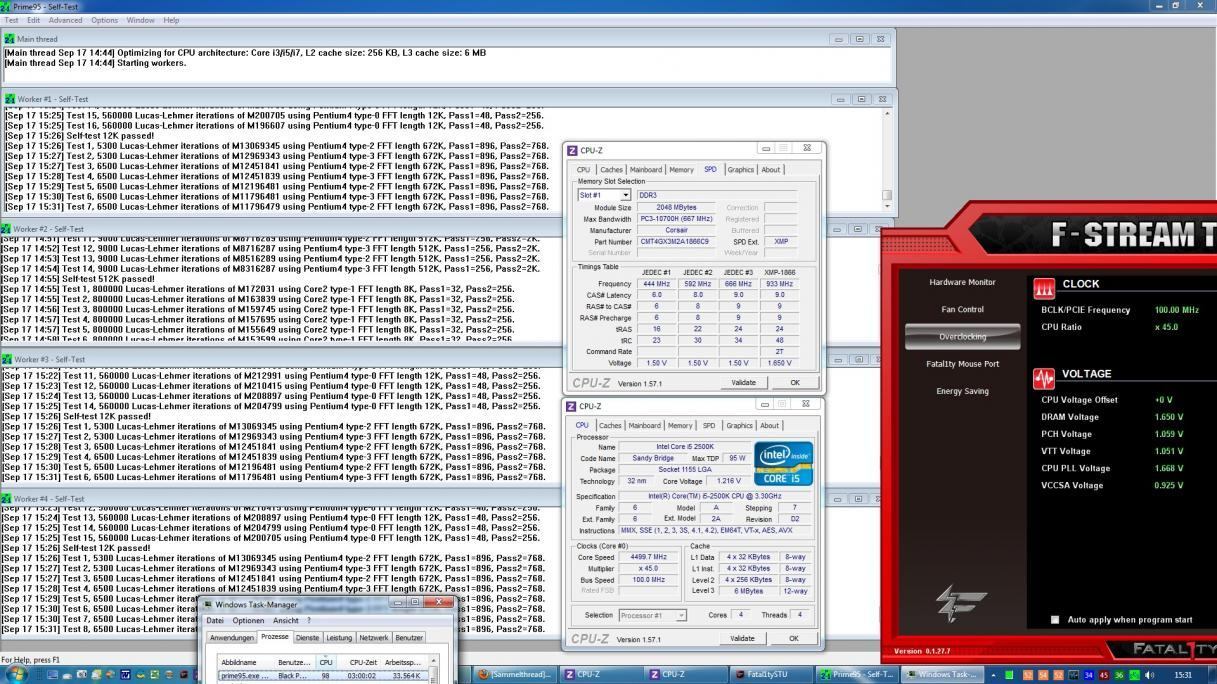This screenshot has width=1217, height=684.
Task: Open Prime95 Window menu
Action: (x=140, y=20)
